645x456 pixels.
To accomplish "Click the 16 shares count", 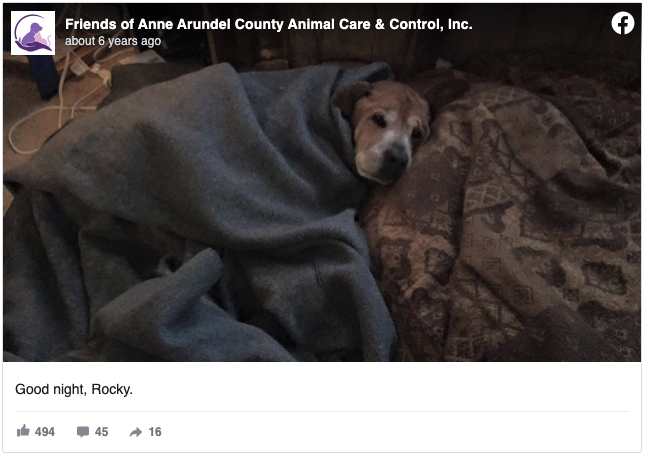I will coord(155,432).
